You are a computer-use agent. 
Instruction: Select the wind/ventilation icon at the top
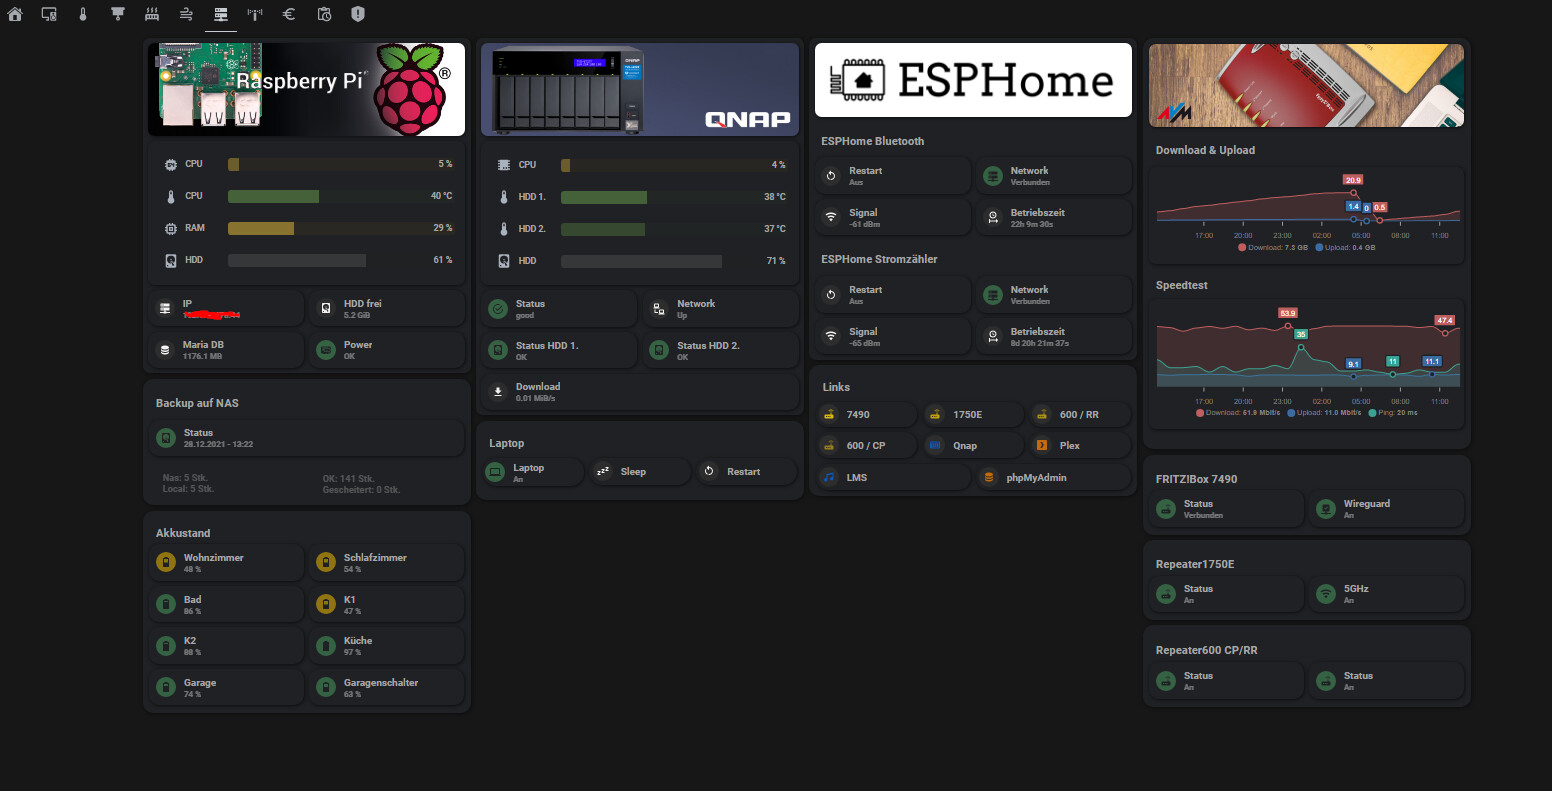point(187,14)
